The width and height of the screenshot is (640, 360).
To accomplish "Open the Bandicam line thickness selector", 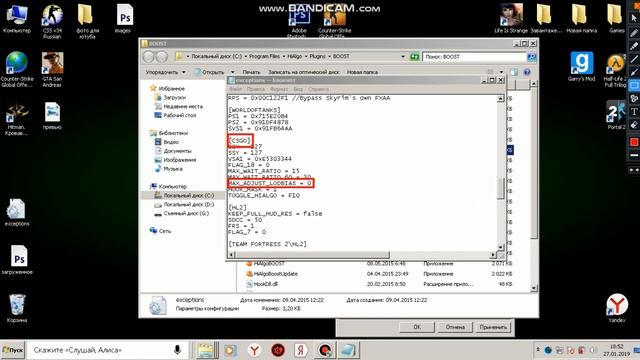I will tap(634, 156).
